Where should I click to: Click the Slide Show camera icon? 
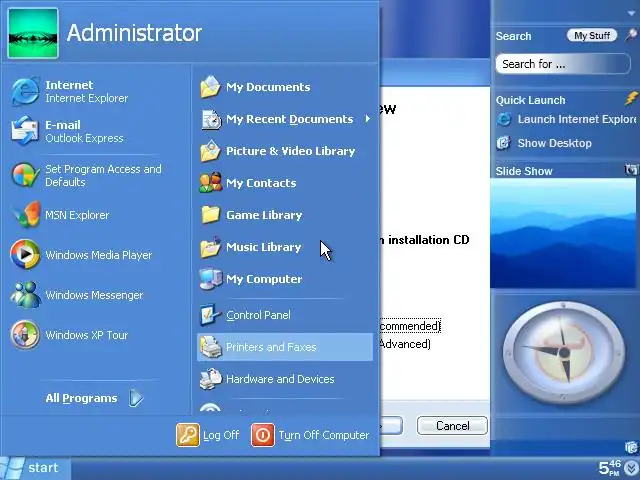[631, 169]
